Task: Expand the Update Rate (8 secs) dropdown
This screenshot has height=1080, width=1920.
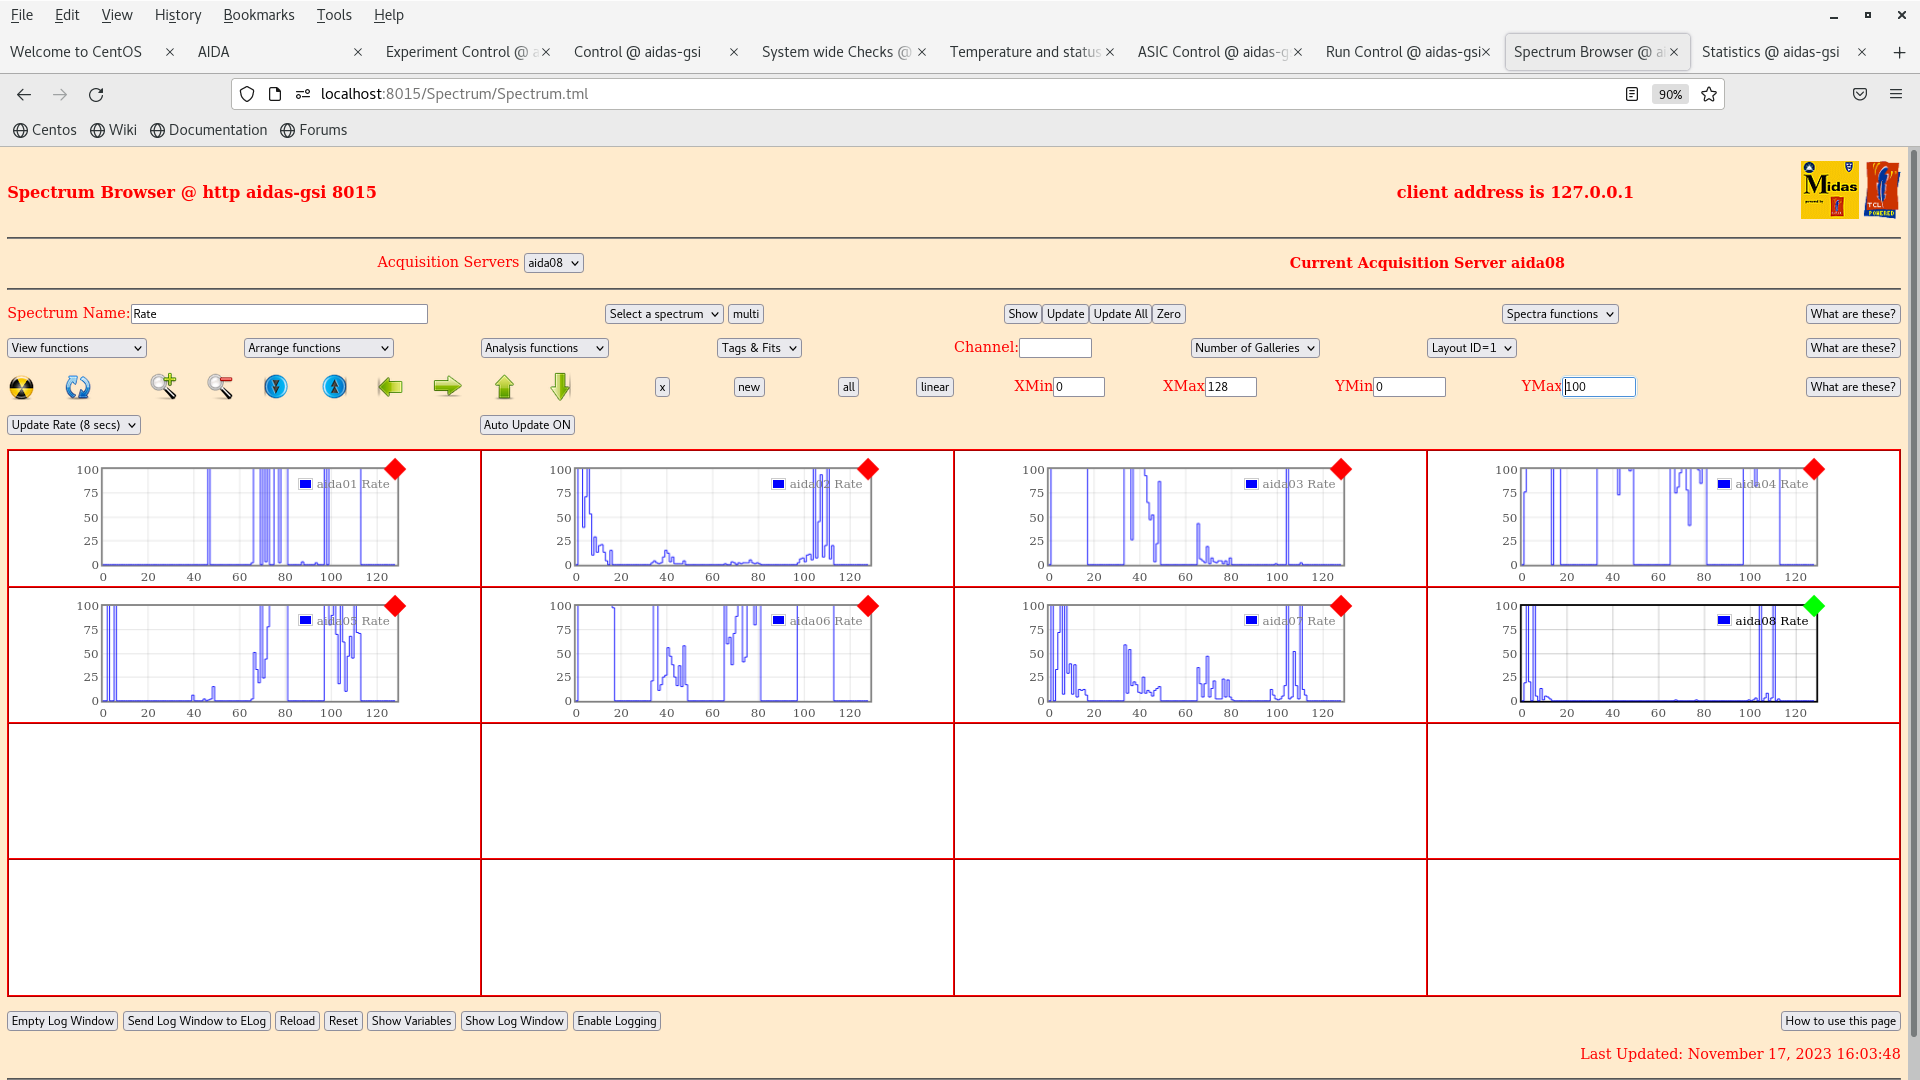Action: click(74, 425)
